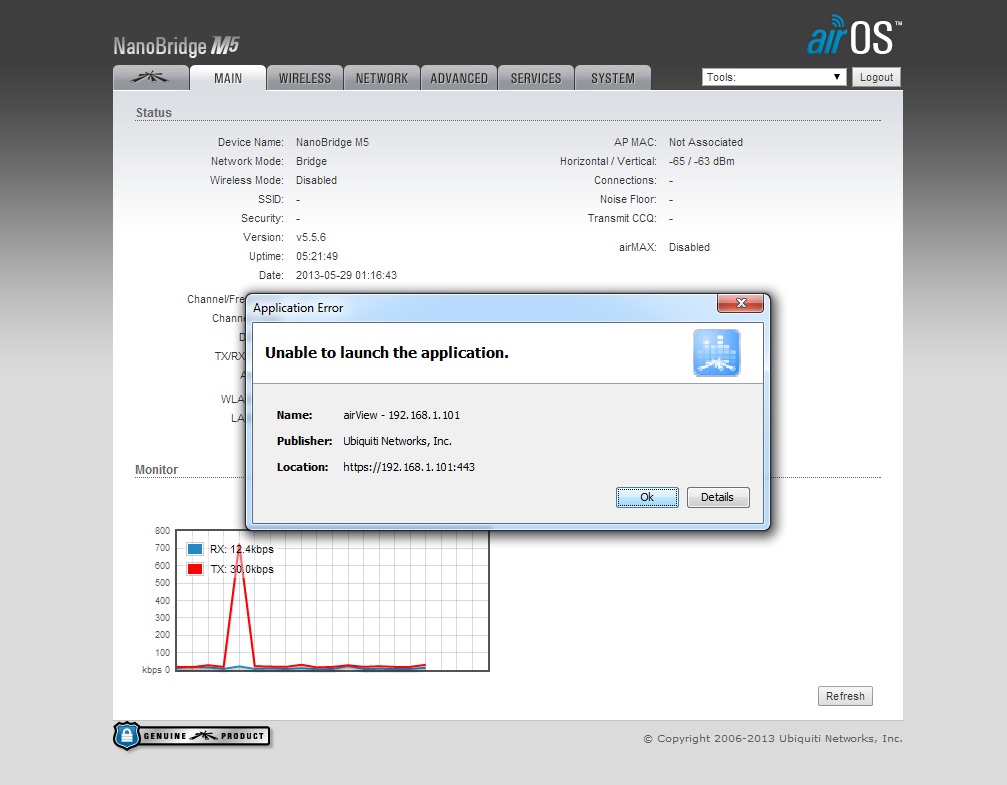Click the 'Not Associated' AP MAC value
Image resolution: width=1007 pixels, height=785 pixels.
click(x=706, y=142)
